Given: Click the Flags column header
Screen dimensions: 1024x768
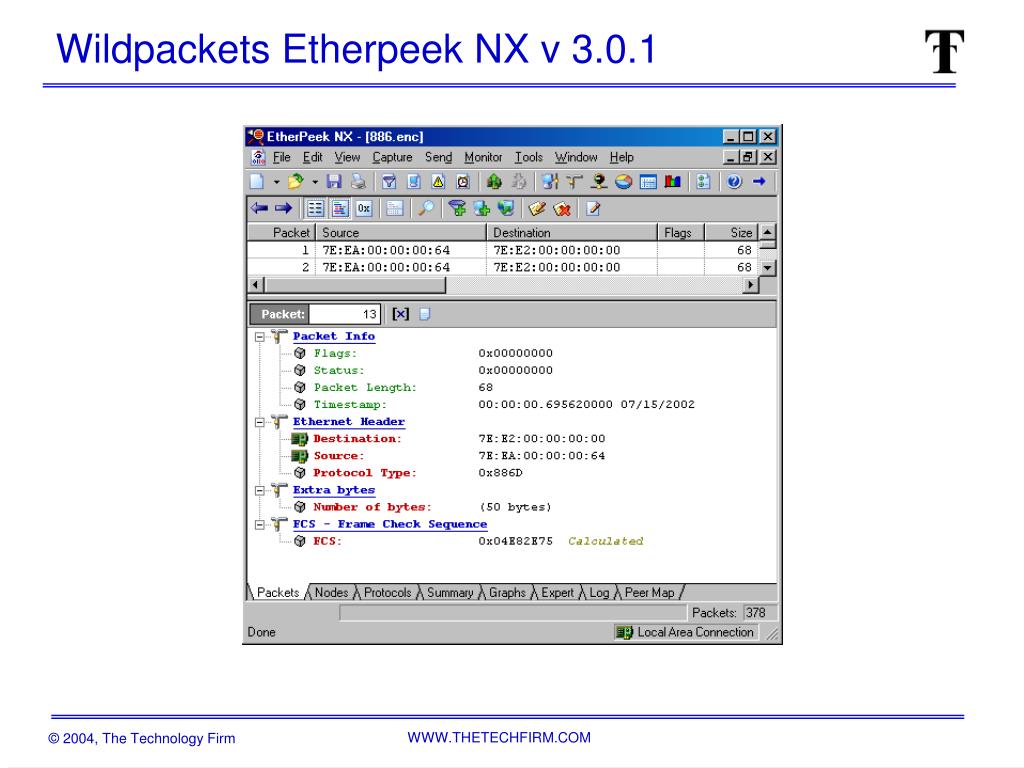Looking at the screenshot, I should (681, 232).
